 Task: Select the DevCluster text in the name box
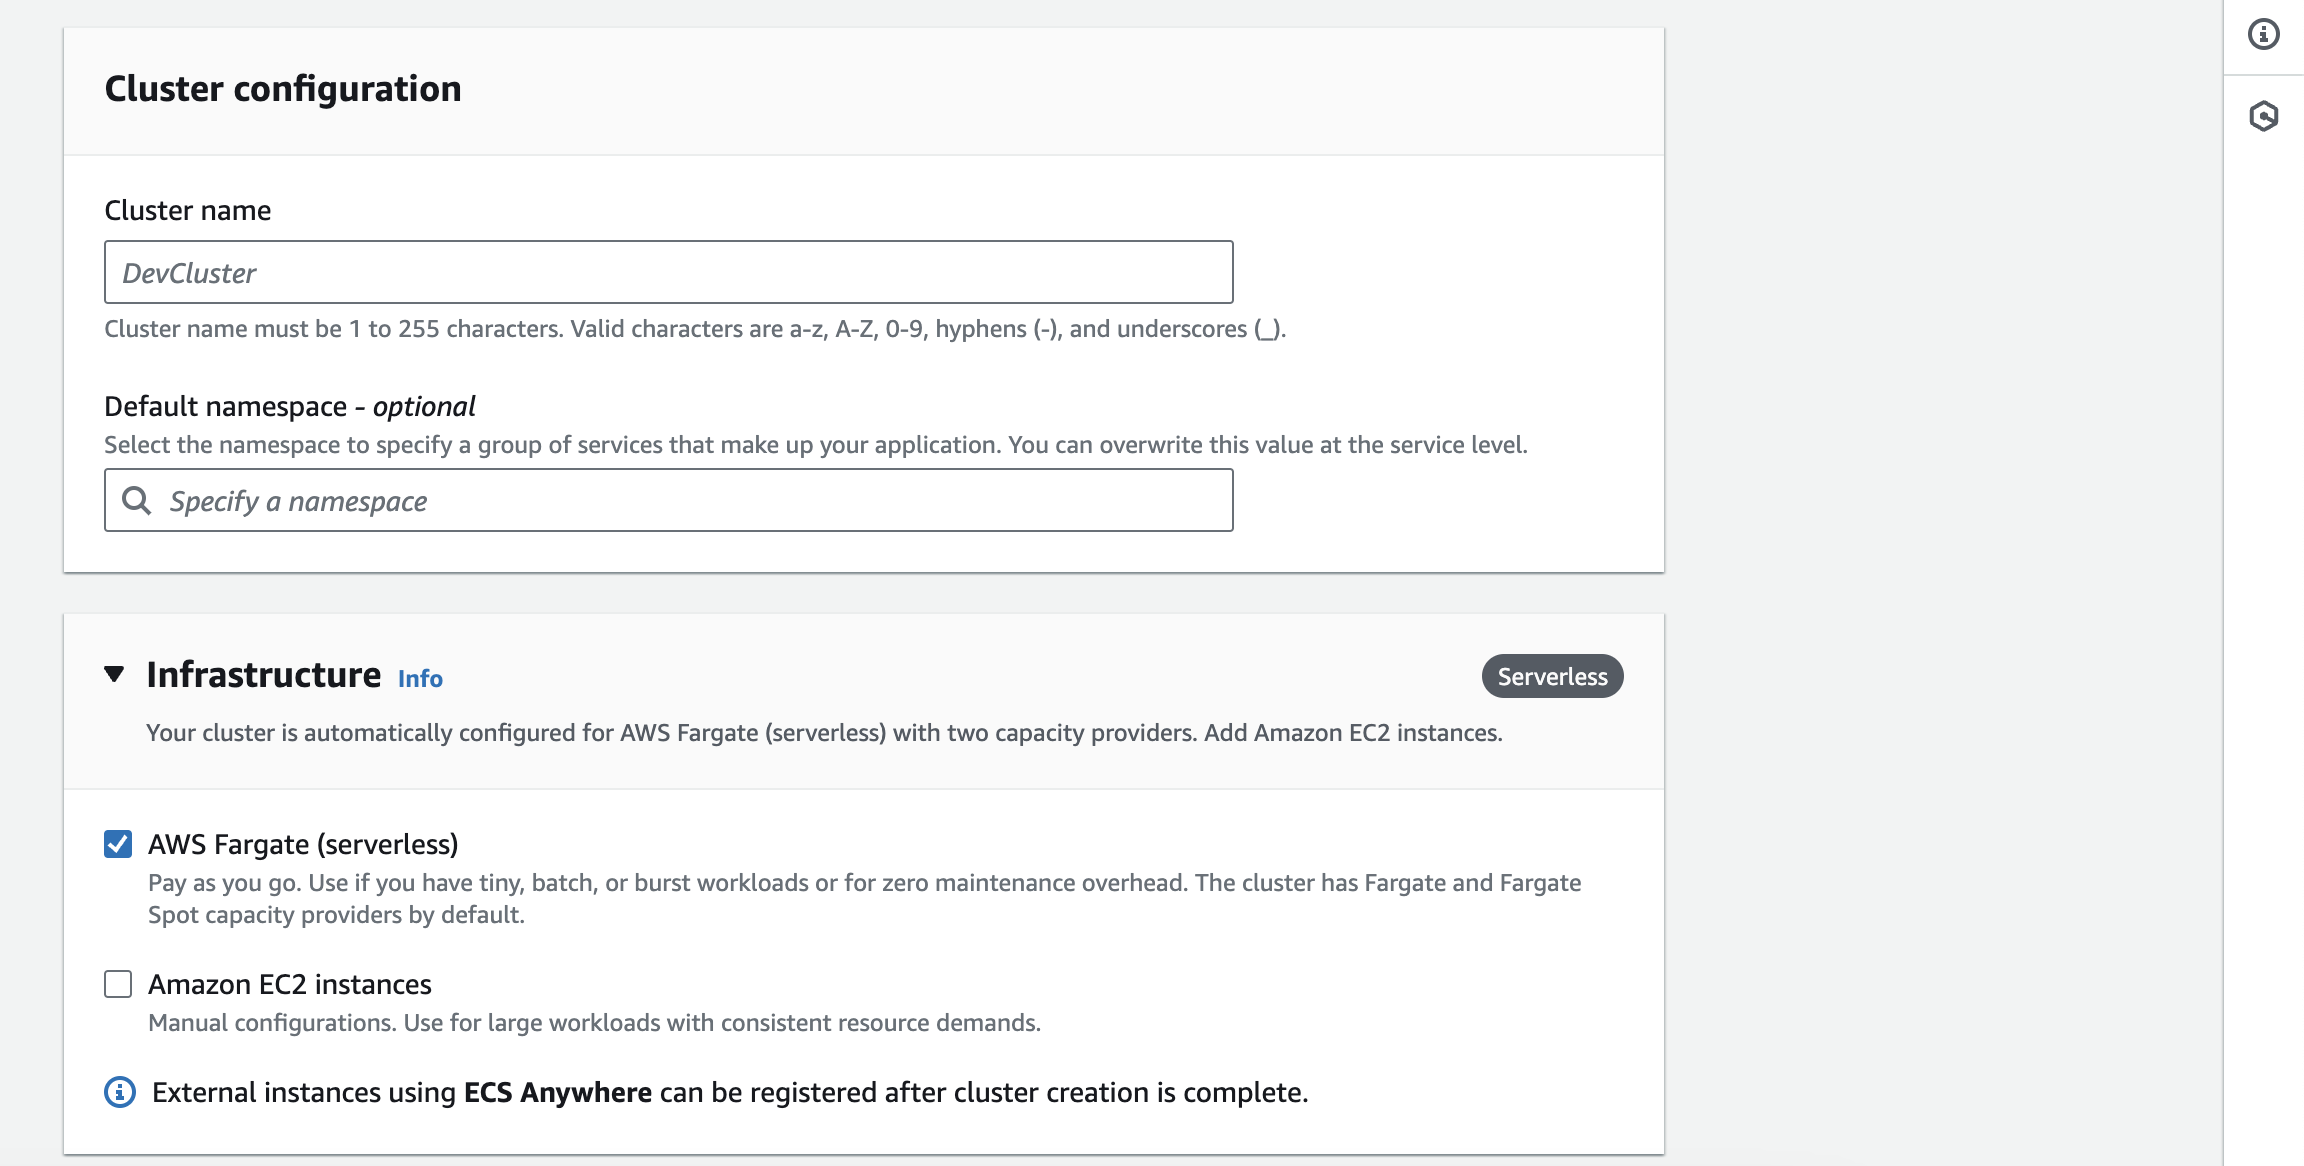coord(188,271)
